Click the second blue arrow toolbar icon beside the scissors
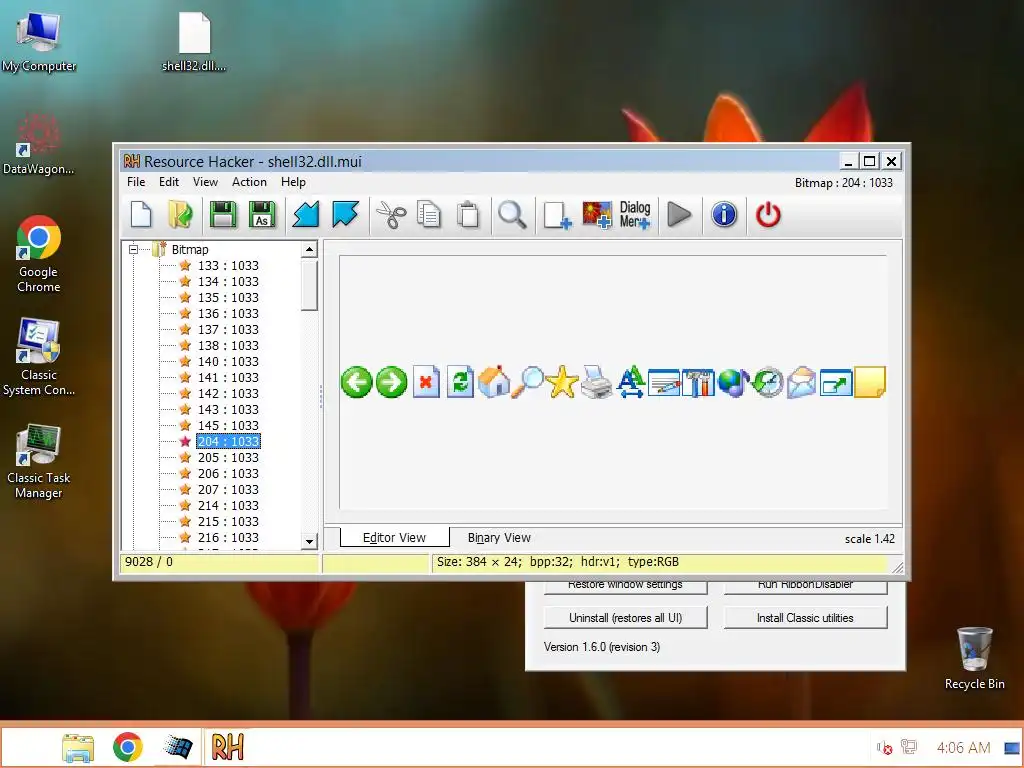Screen dimensions: 1024x768 [x=345, y=215]
